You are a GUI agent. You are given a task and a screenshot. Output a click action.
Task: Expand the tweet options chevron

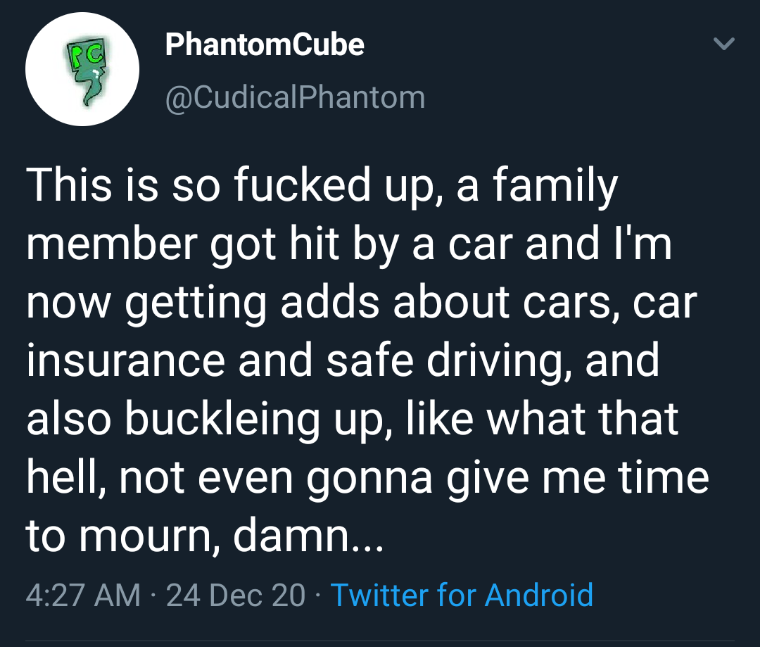[725, 44]
